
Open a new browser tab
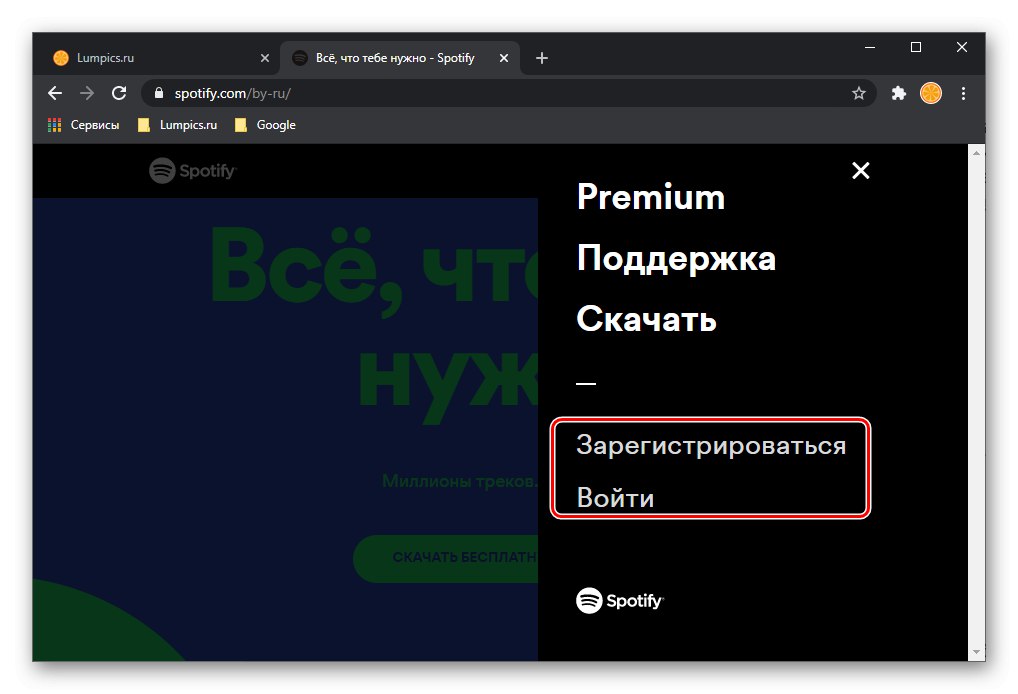tap(542, 58)
